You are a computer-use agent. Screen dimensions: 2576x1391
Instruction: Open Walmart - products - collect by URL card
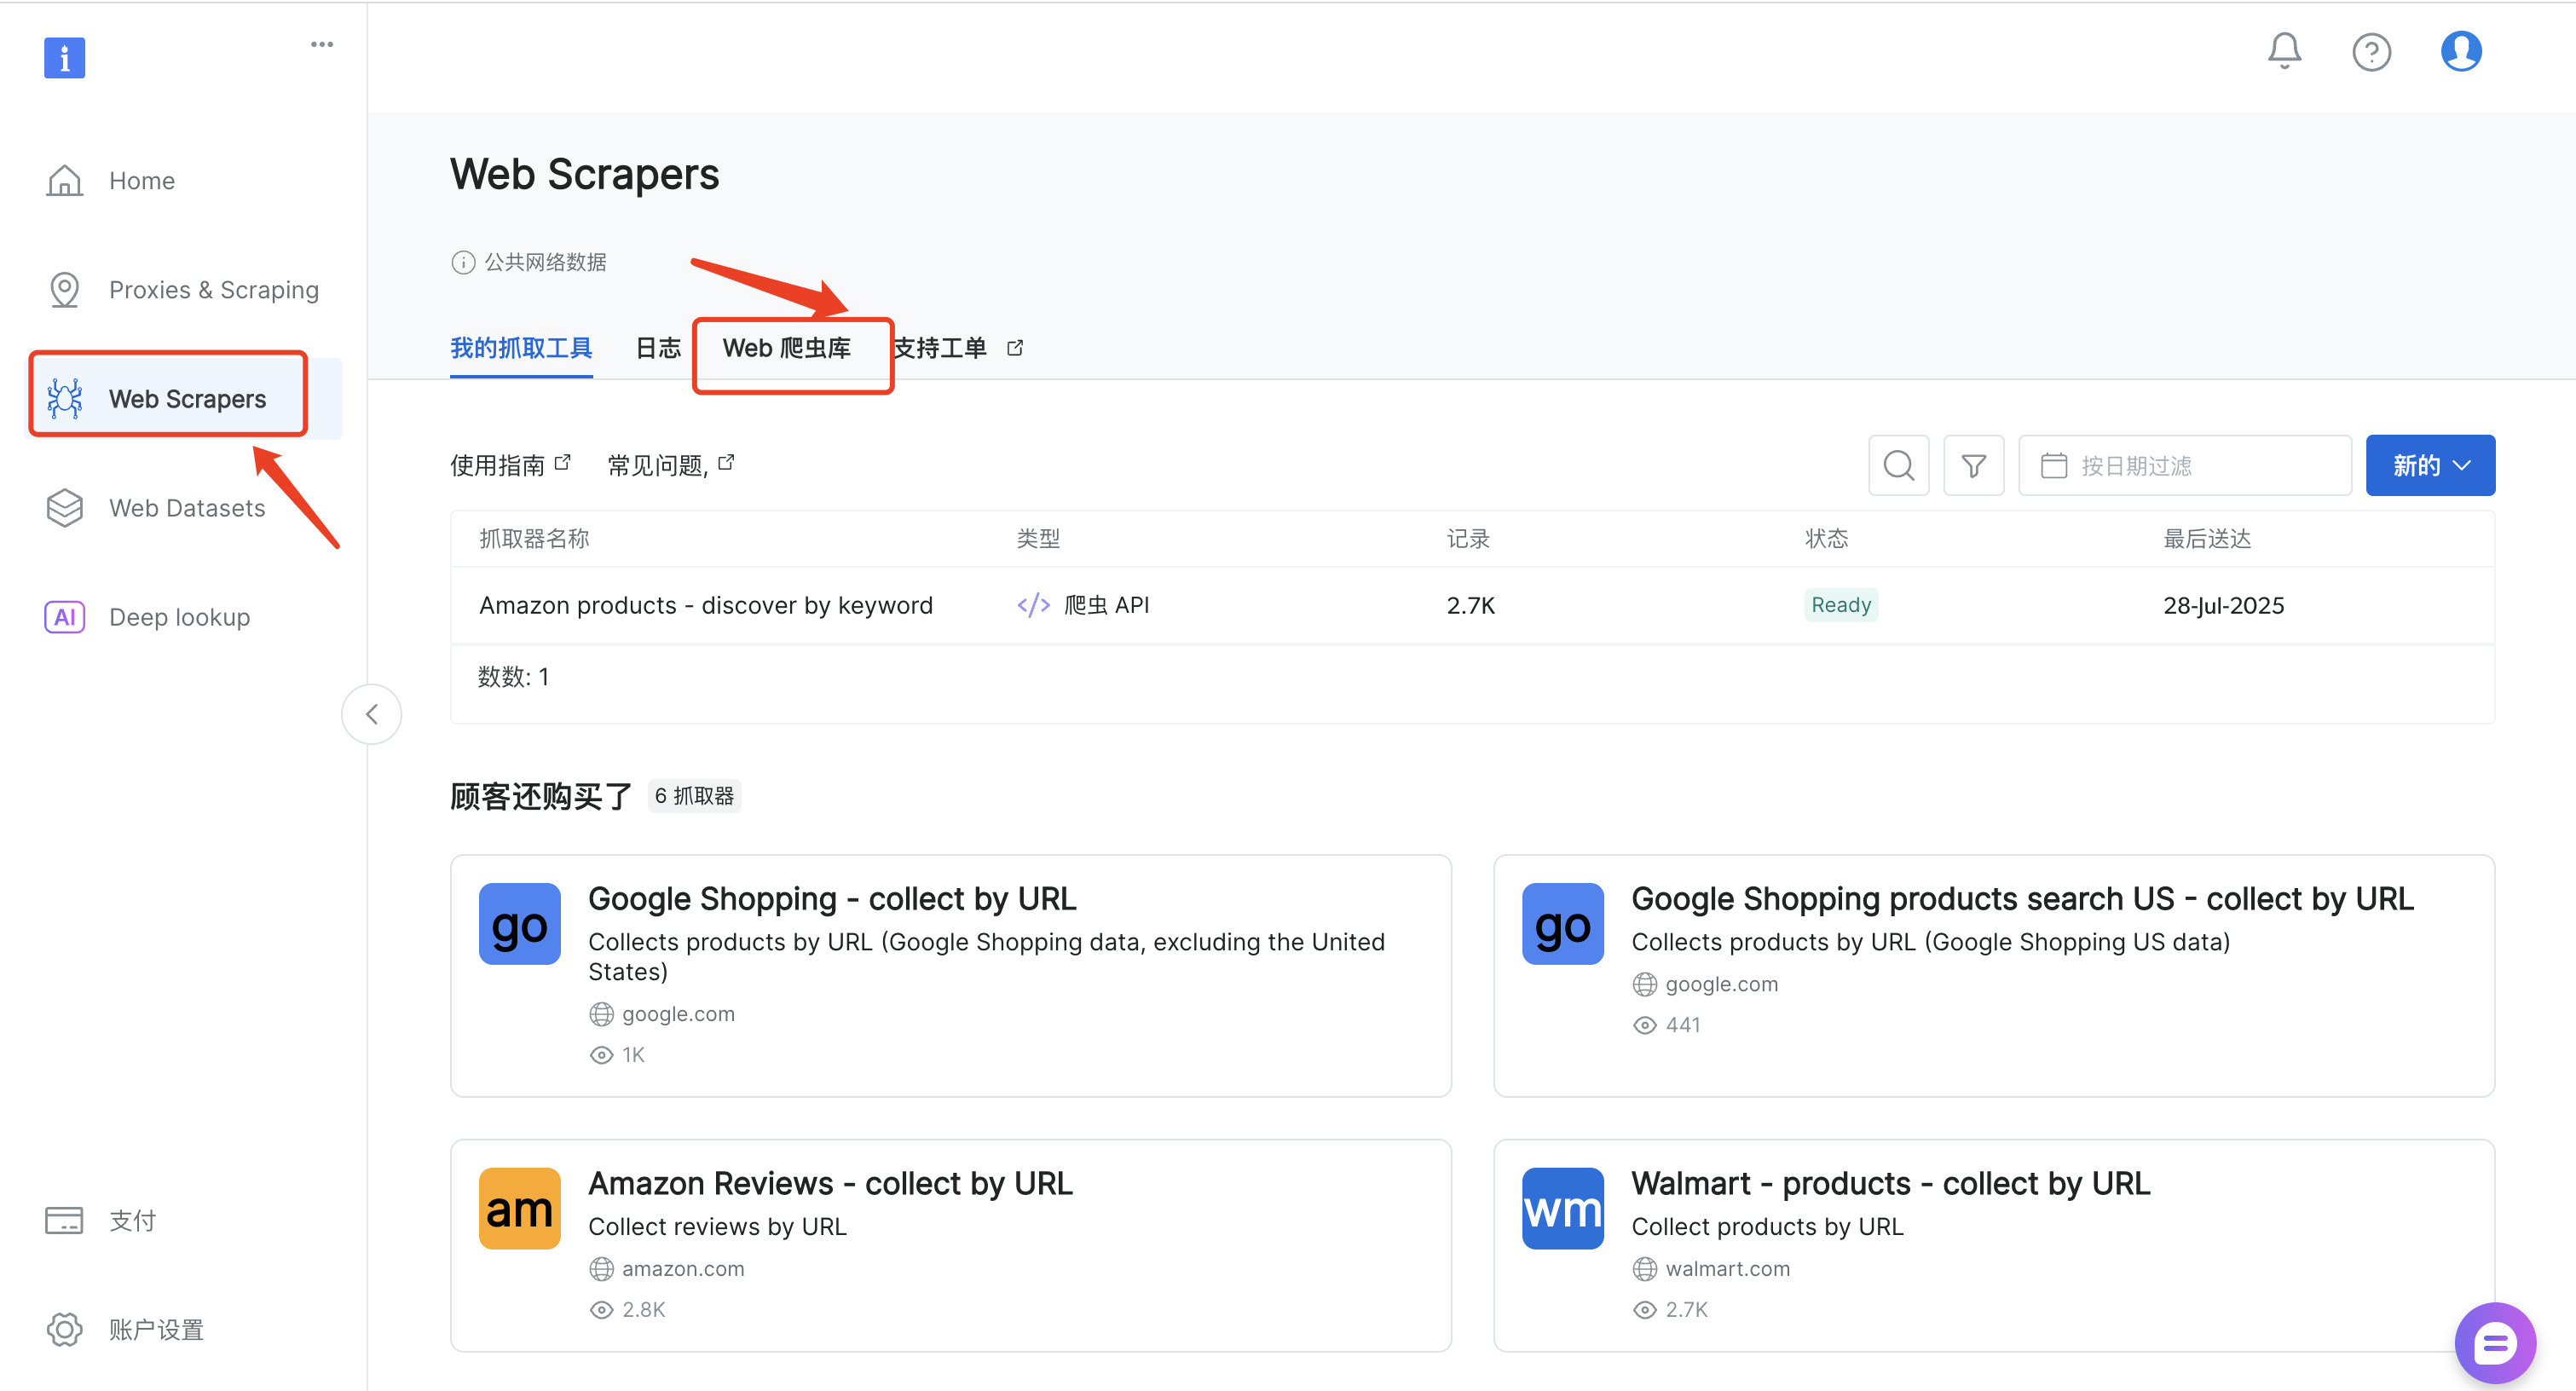click(1993, 1245)
